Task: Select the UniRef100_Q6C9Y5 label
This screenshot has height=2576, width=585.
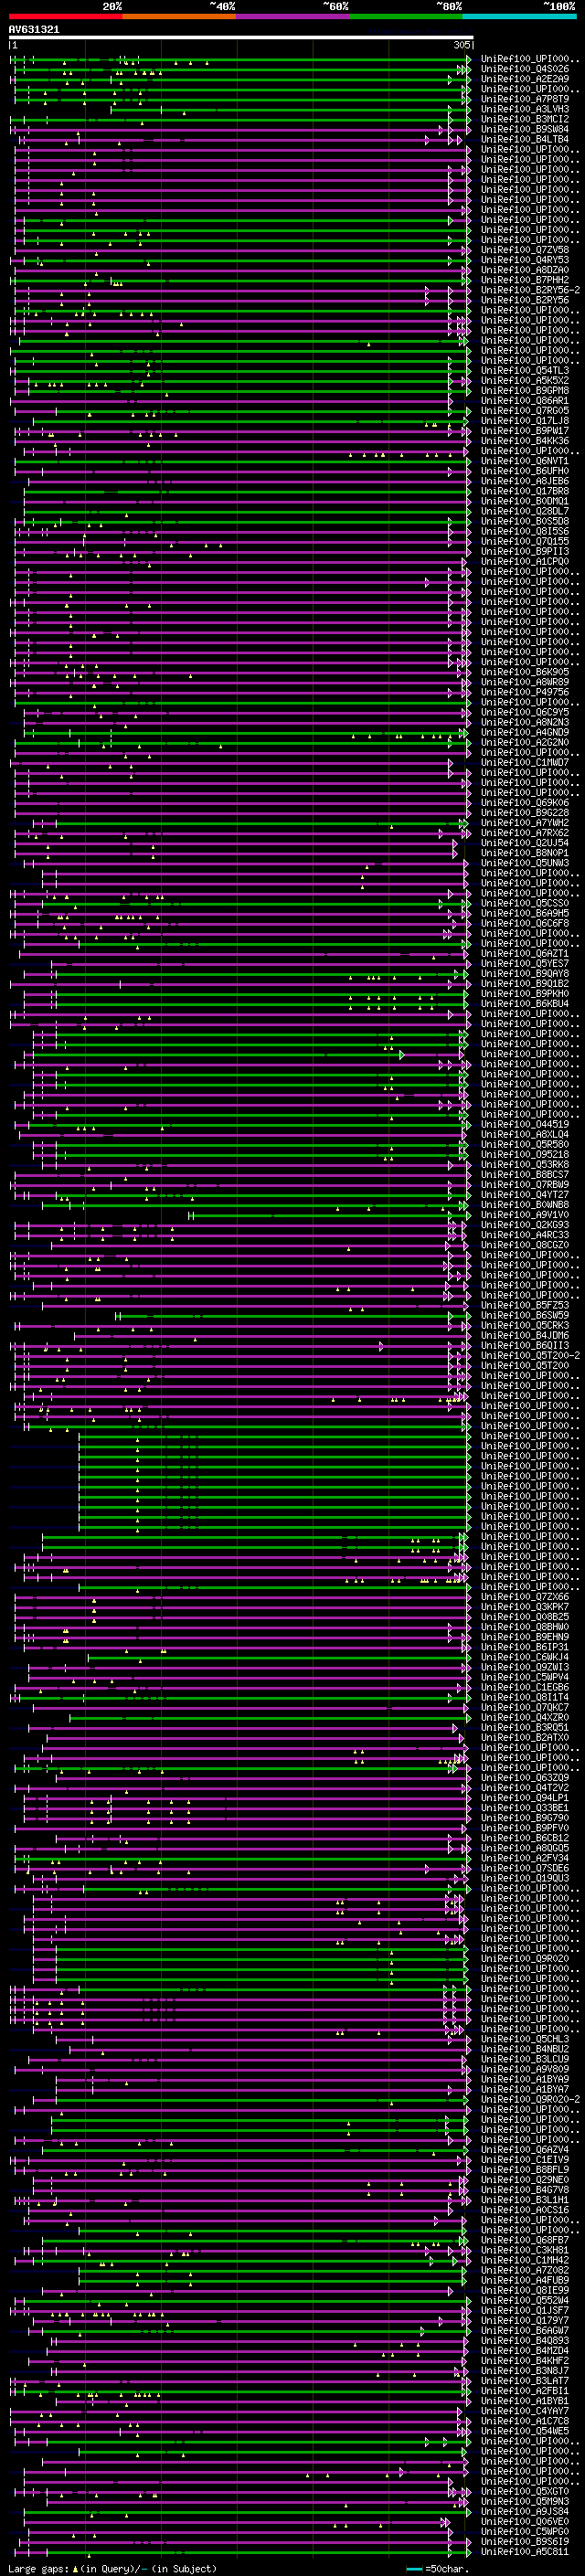Action: click(x=525, y=712)
